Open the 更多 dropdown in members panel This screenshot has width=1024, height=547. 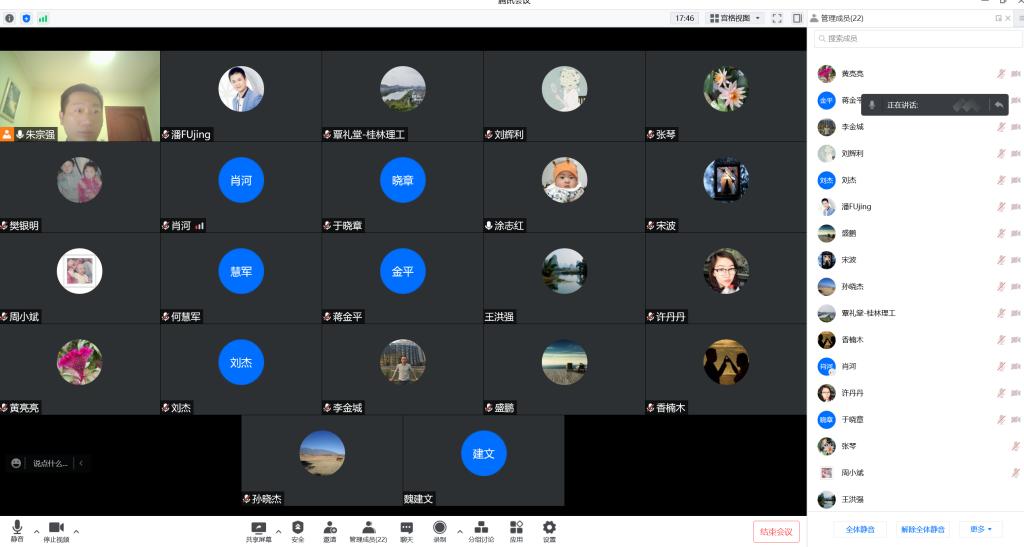979,529
